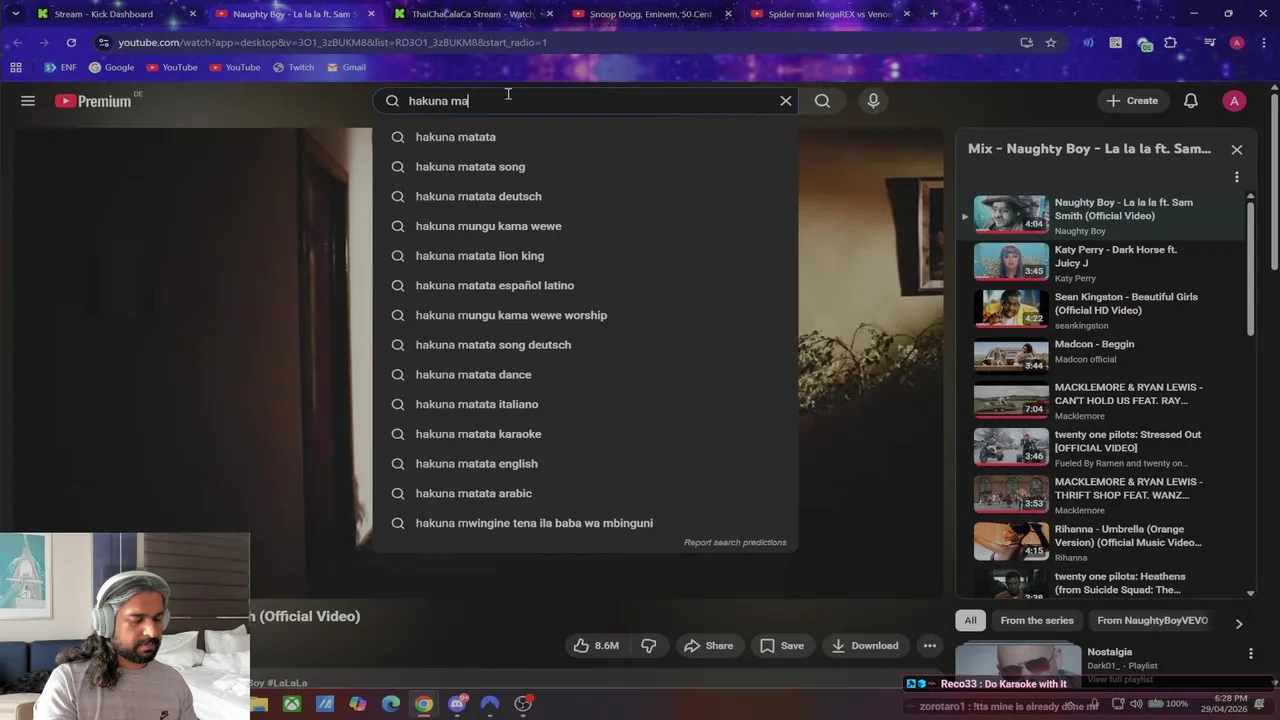Bookmark this page with the star
This screenshot has height=720, width=1280.
click(1051, 43)
